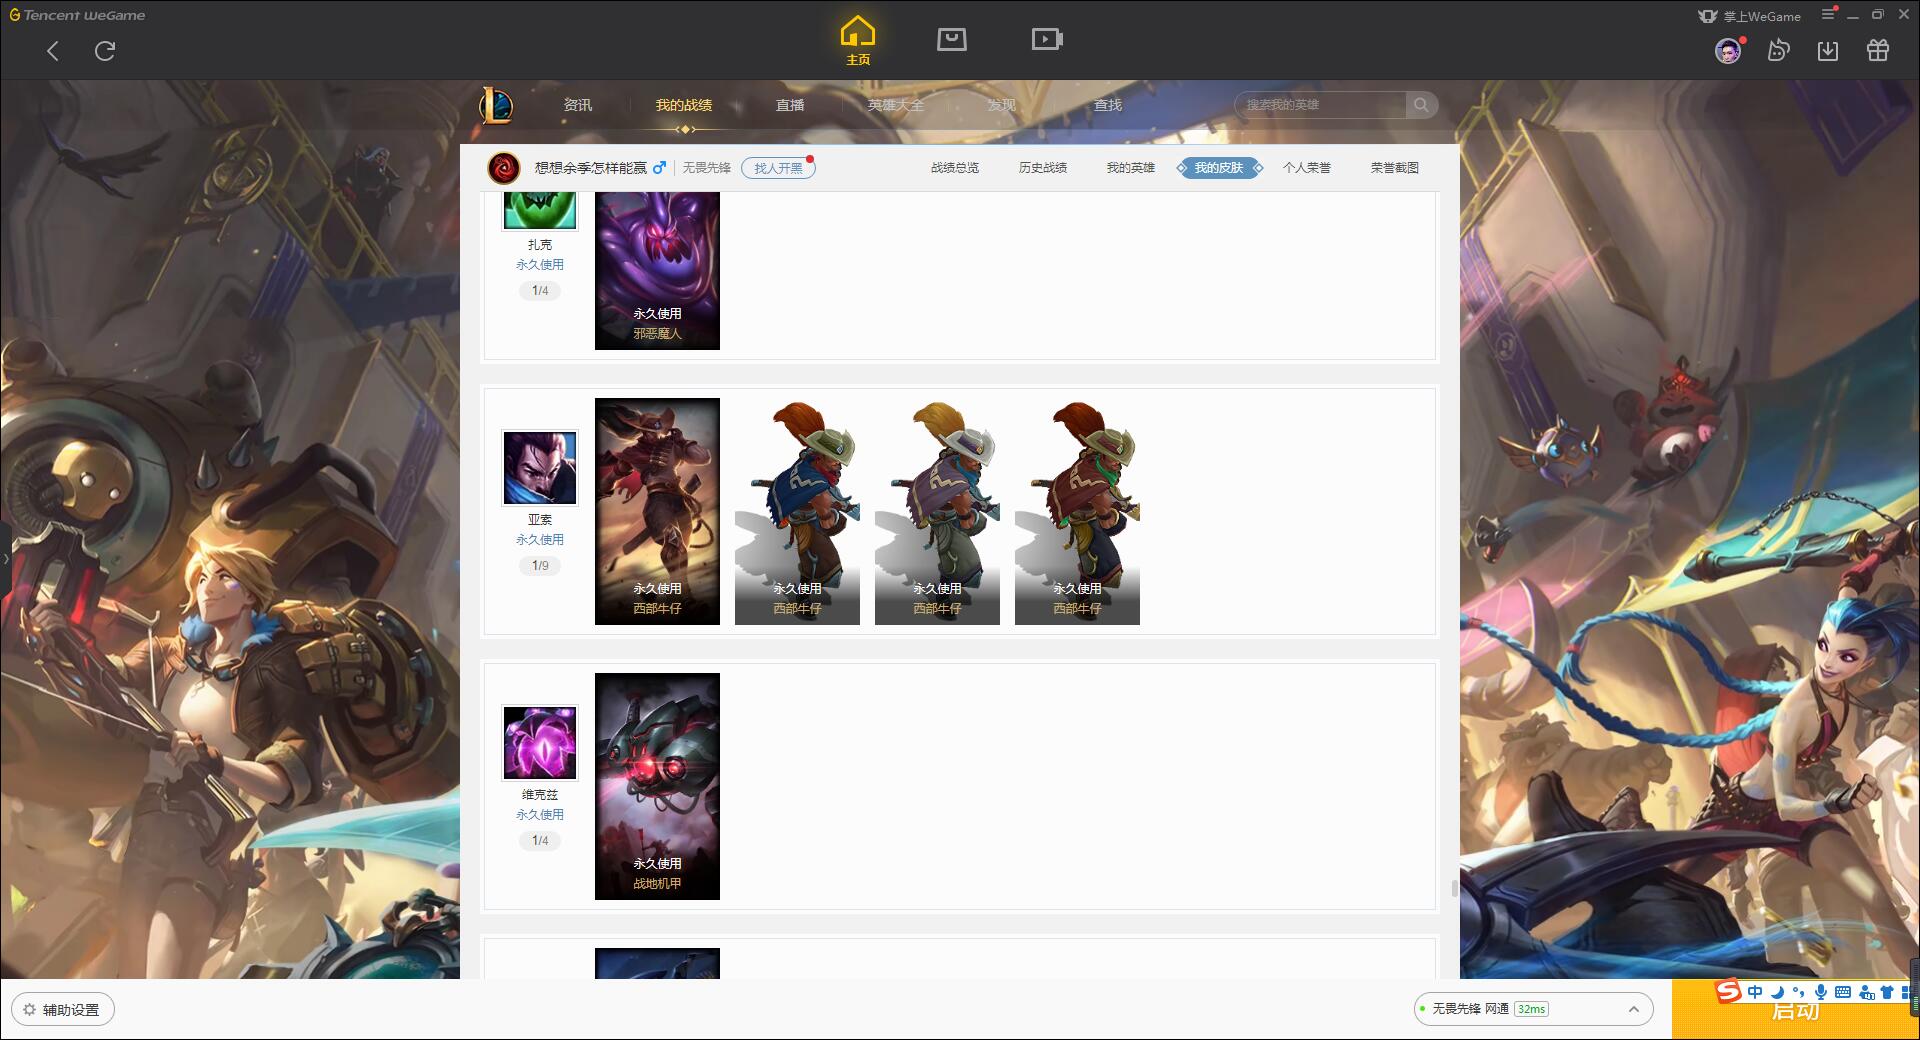Open 掌上WeGame mobile link
Viewport: 1920px width, 1040px height.
[x=1749, y=16]
